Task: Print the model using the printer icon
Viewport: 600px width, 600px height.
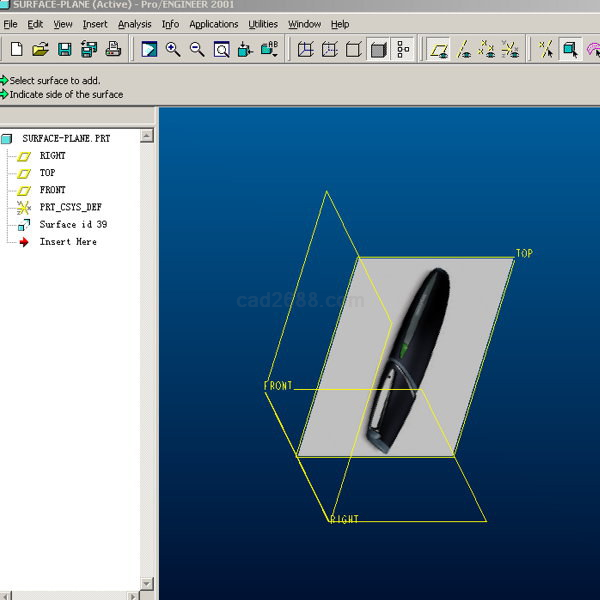Action: click(x=113, y=49)
